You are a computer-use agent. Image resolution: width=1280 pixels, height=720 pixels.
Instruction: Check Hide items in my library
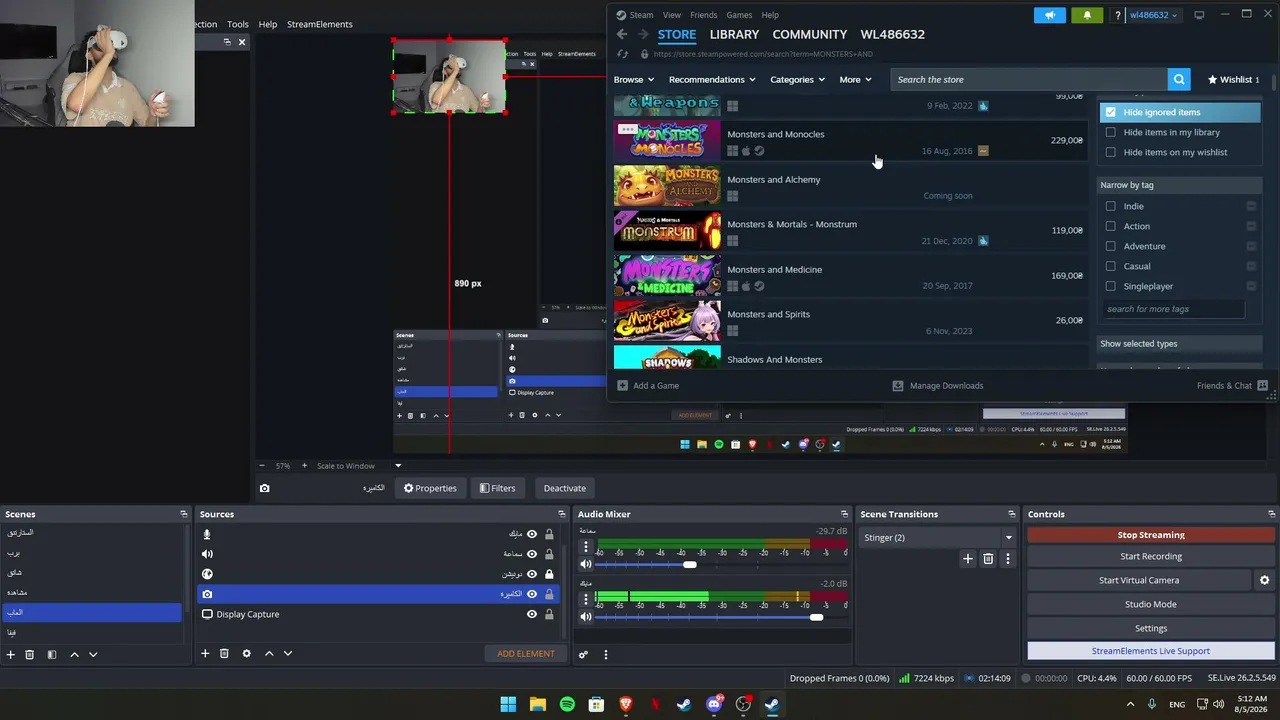[1110, 132]
